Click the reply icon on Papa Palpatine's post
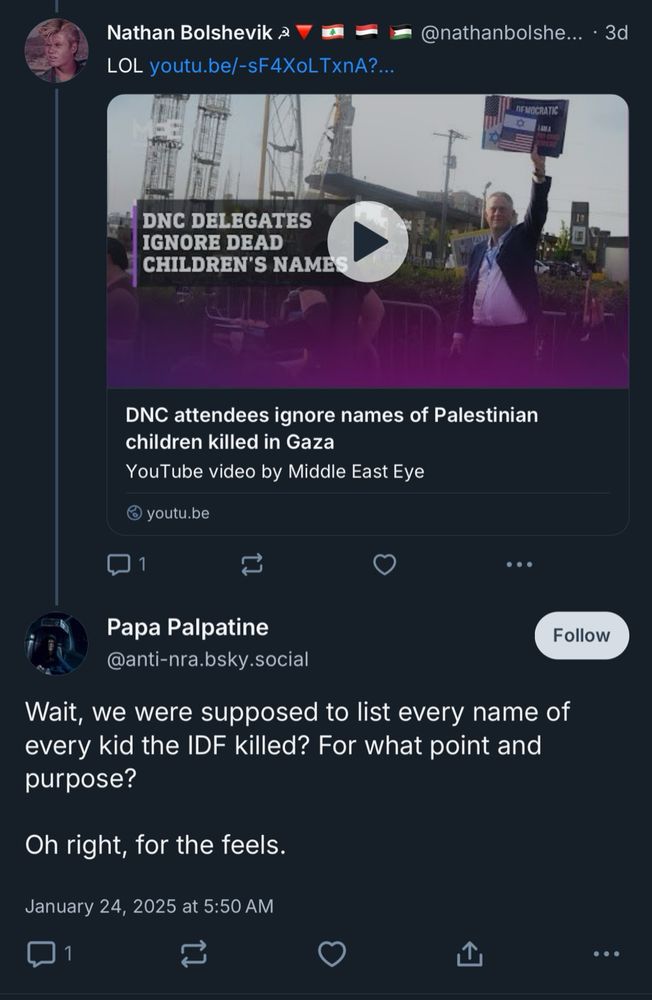This screenshot has height=1000, width=652. click(x=40, y=953)
